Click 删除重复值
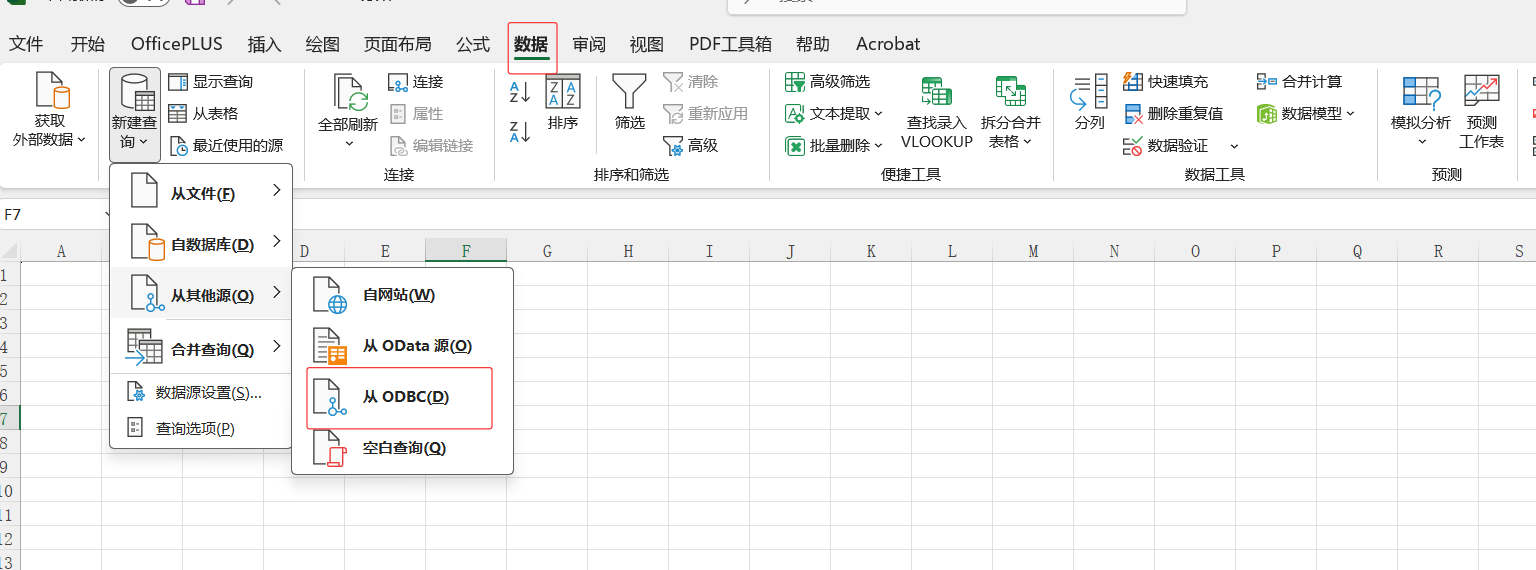1536x570 pixels. pos(1174,114)
